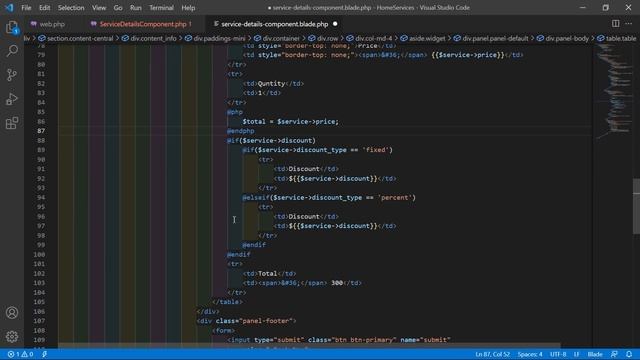Open breadcrumb section.content-central
This screenshot has width=640, height=360.
(80, 38)
